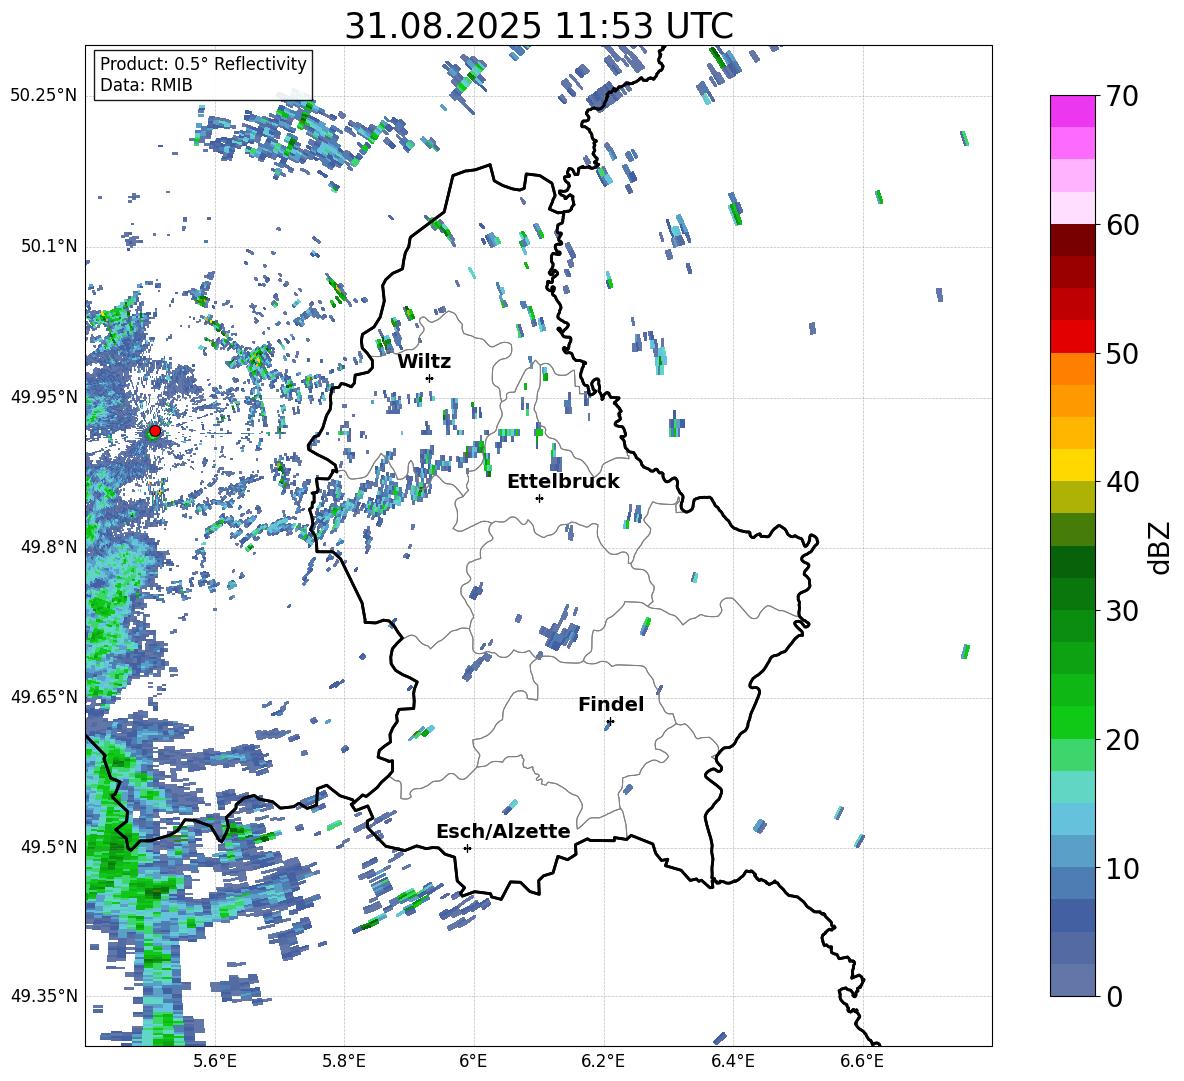
Task: Click the red radar location dot
Action: tap(155, 430)
